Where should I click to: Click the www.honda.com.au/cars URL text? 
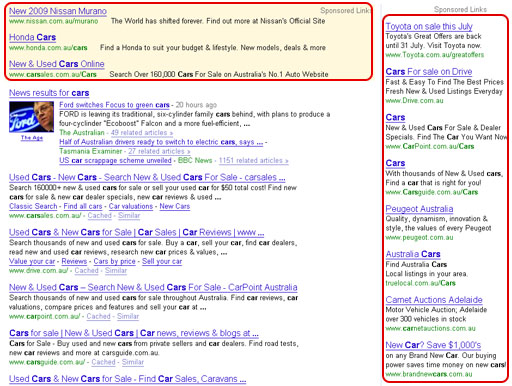pos(48,48)
